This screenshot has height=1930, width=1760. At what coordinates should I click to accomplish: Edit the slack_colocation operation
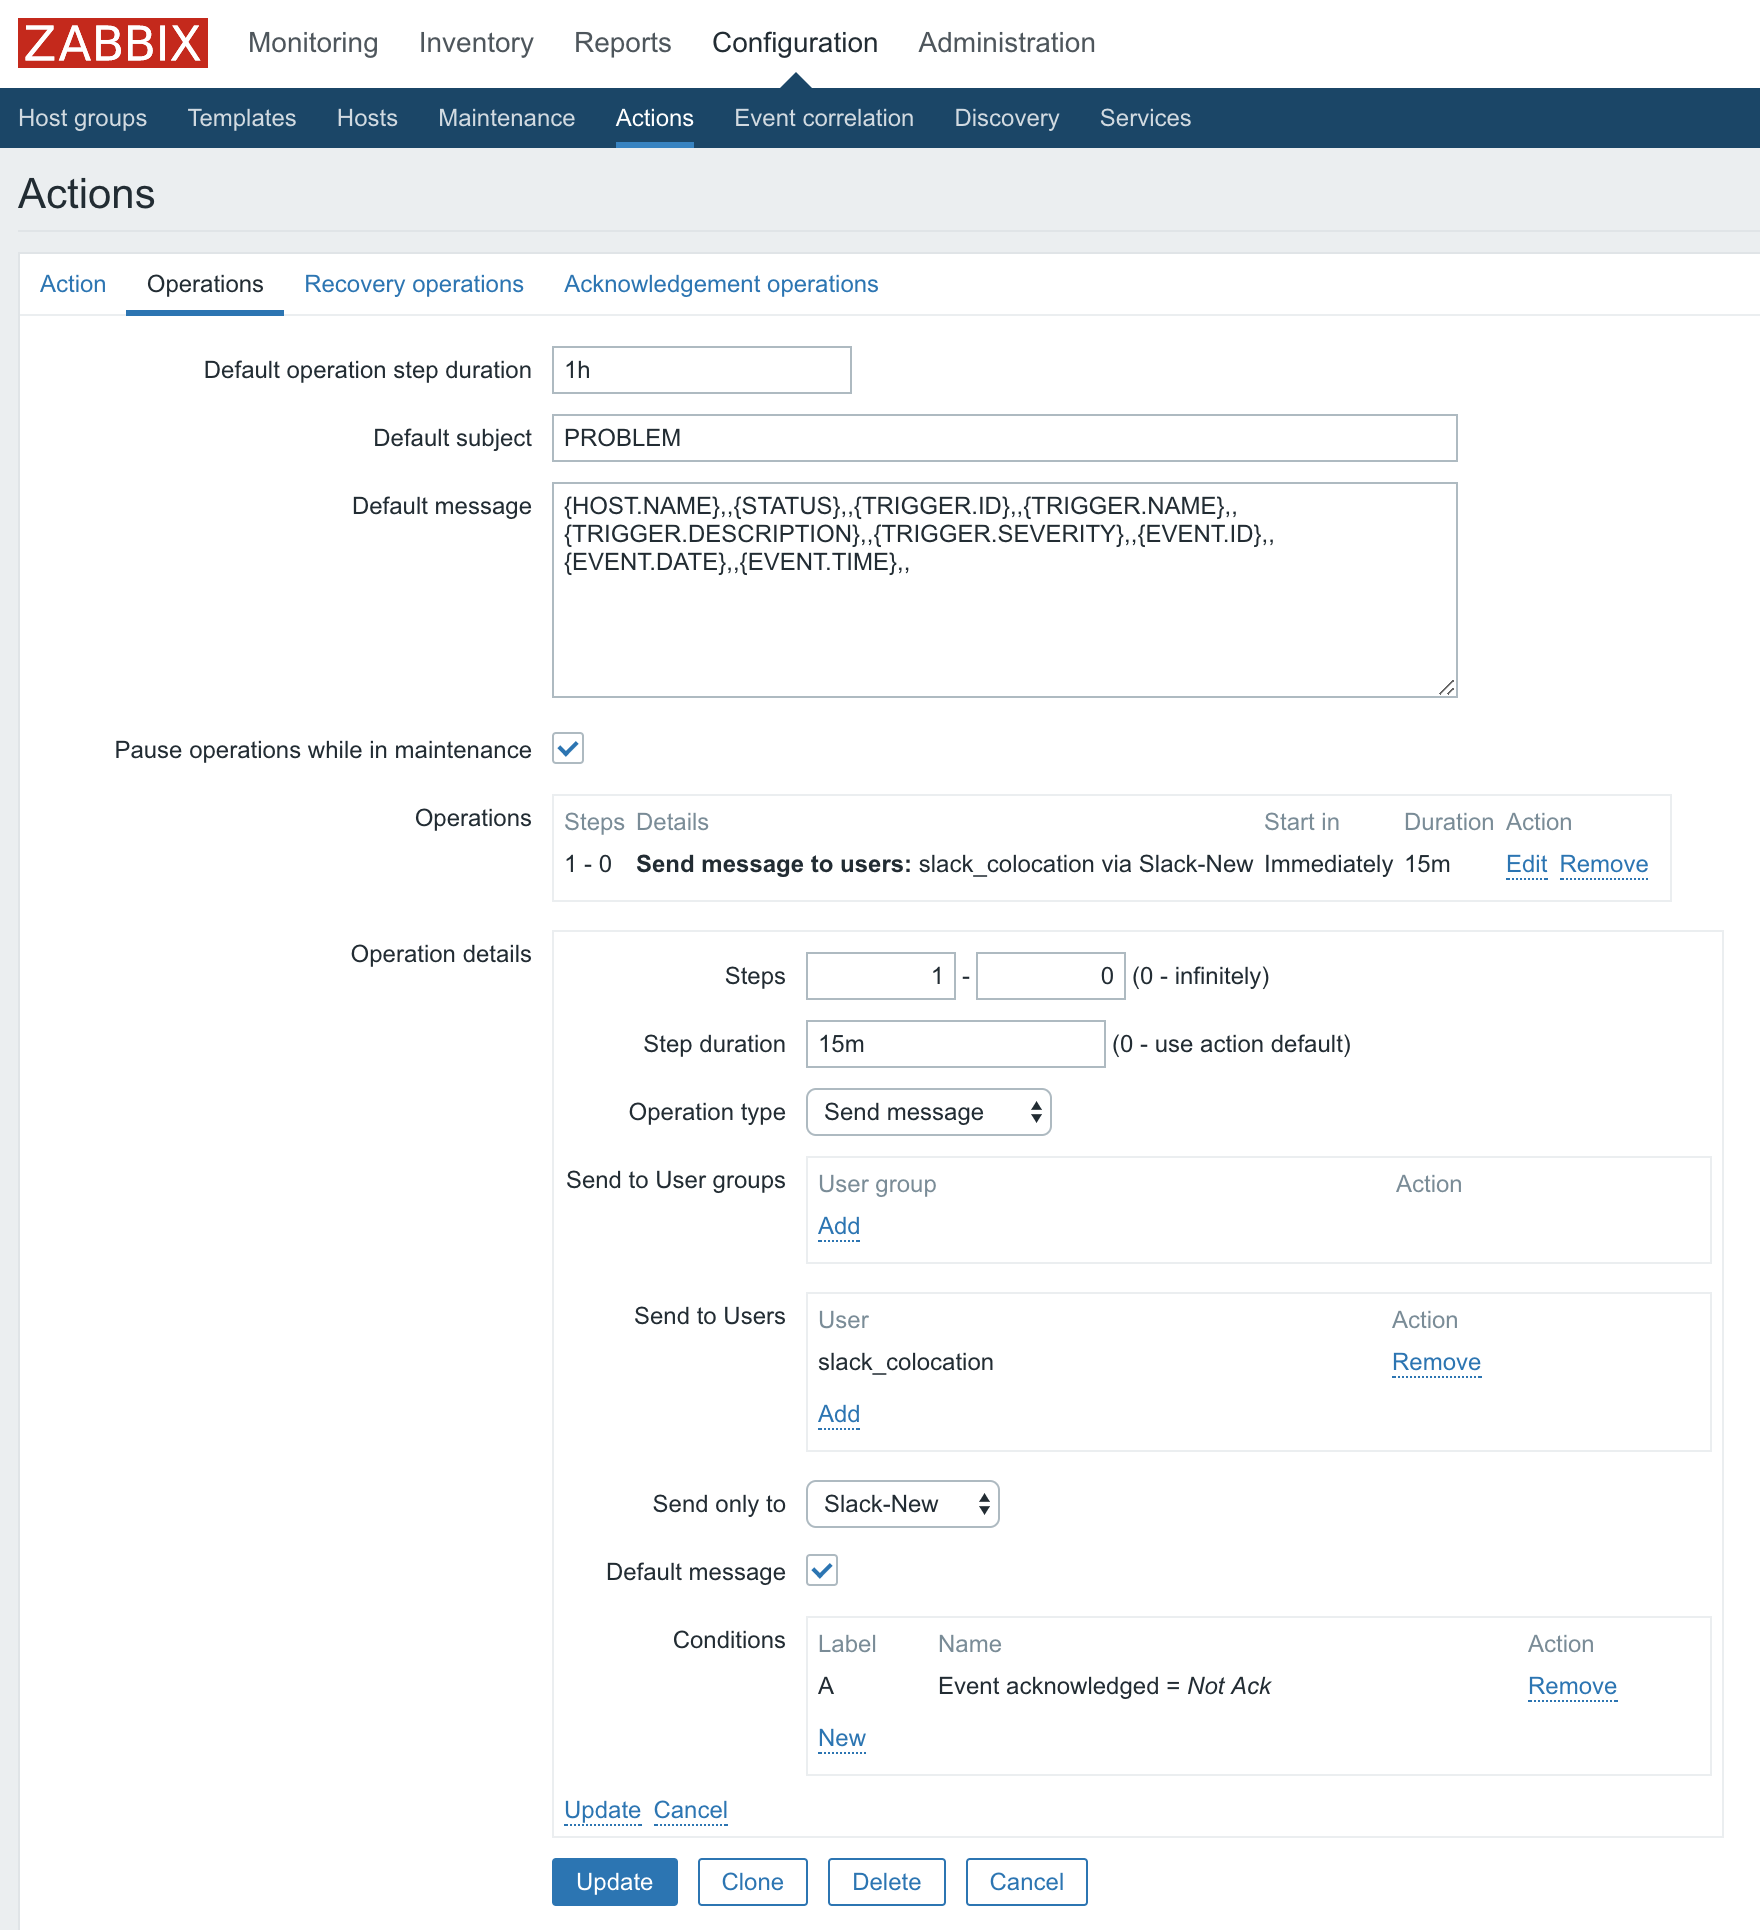point(1525,864)
